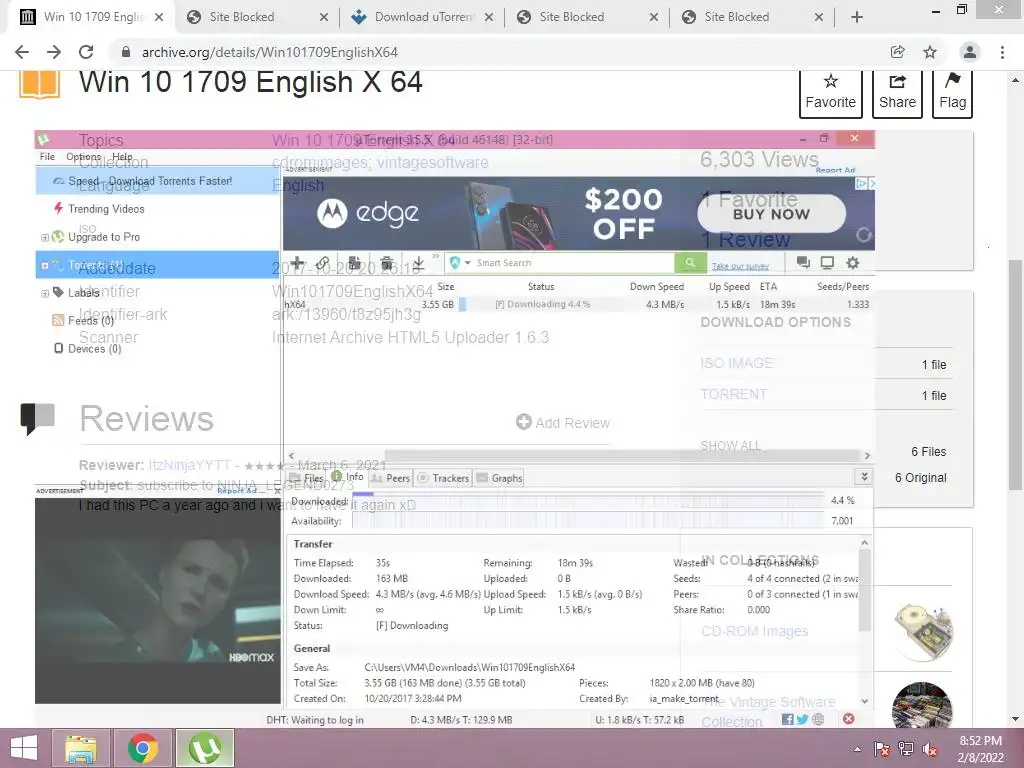Collapse the detail pane double-chevron

[865, 477]
